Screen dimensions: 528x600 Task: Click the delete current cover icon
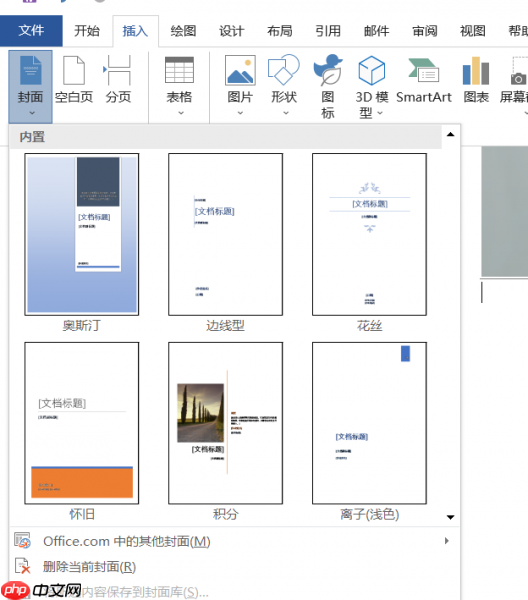(22, 566)
